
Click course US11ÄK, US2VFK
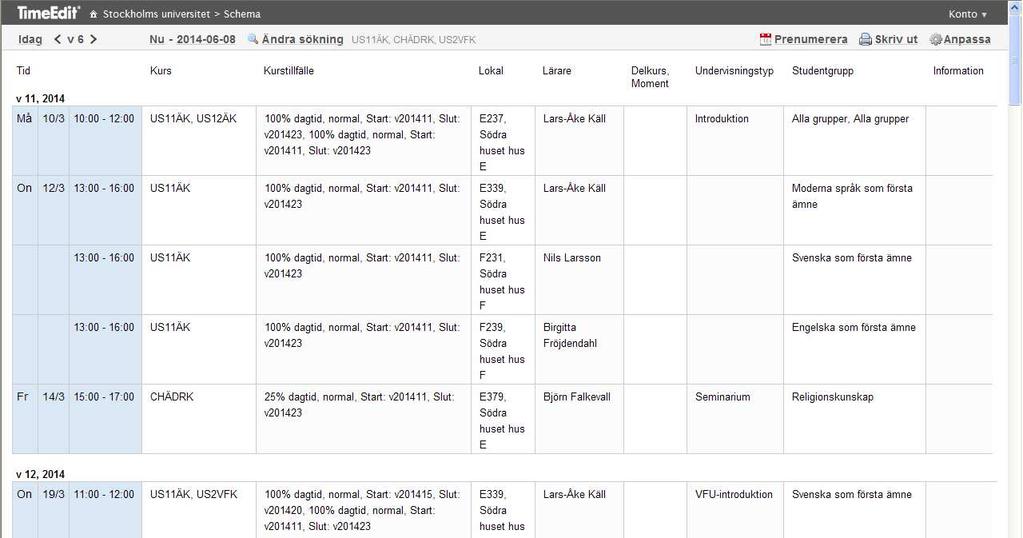pos(194,494)
